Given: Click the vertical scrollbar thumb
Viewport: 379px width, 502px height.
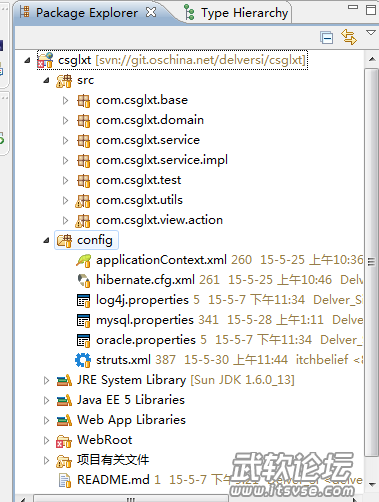Looking at the screenshot, I should click(x=372, y=262).
